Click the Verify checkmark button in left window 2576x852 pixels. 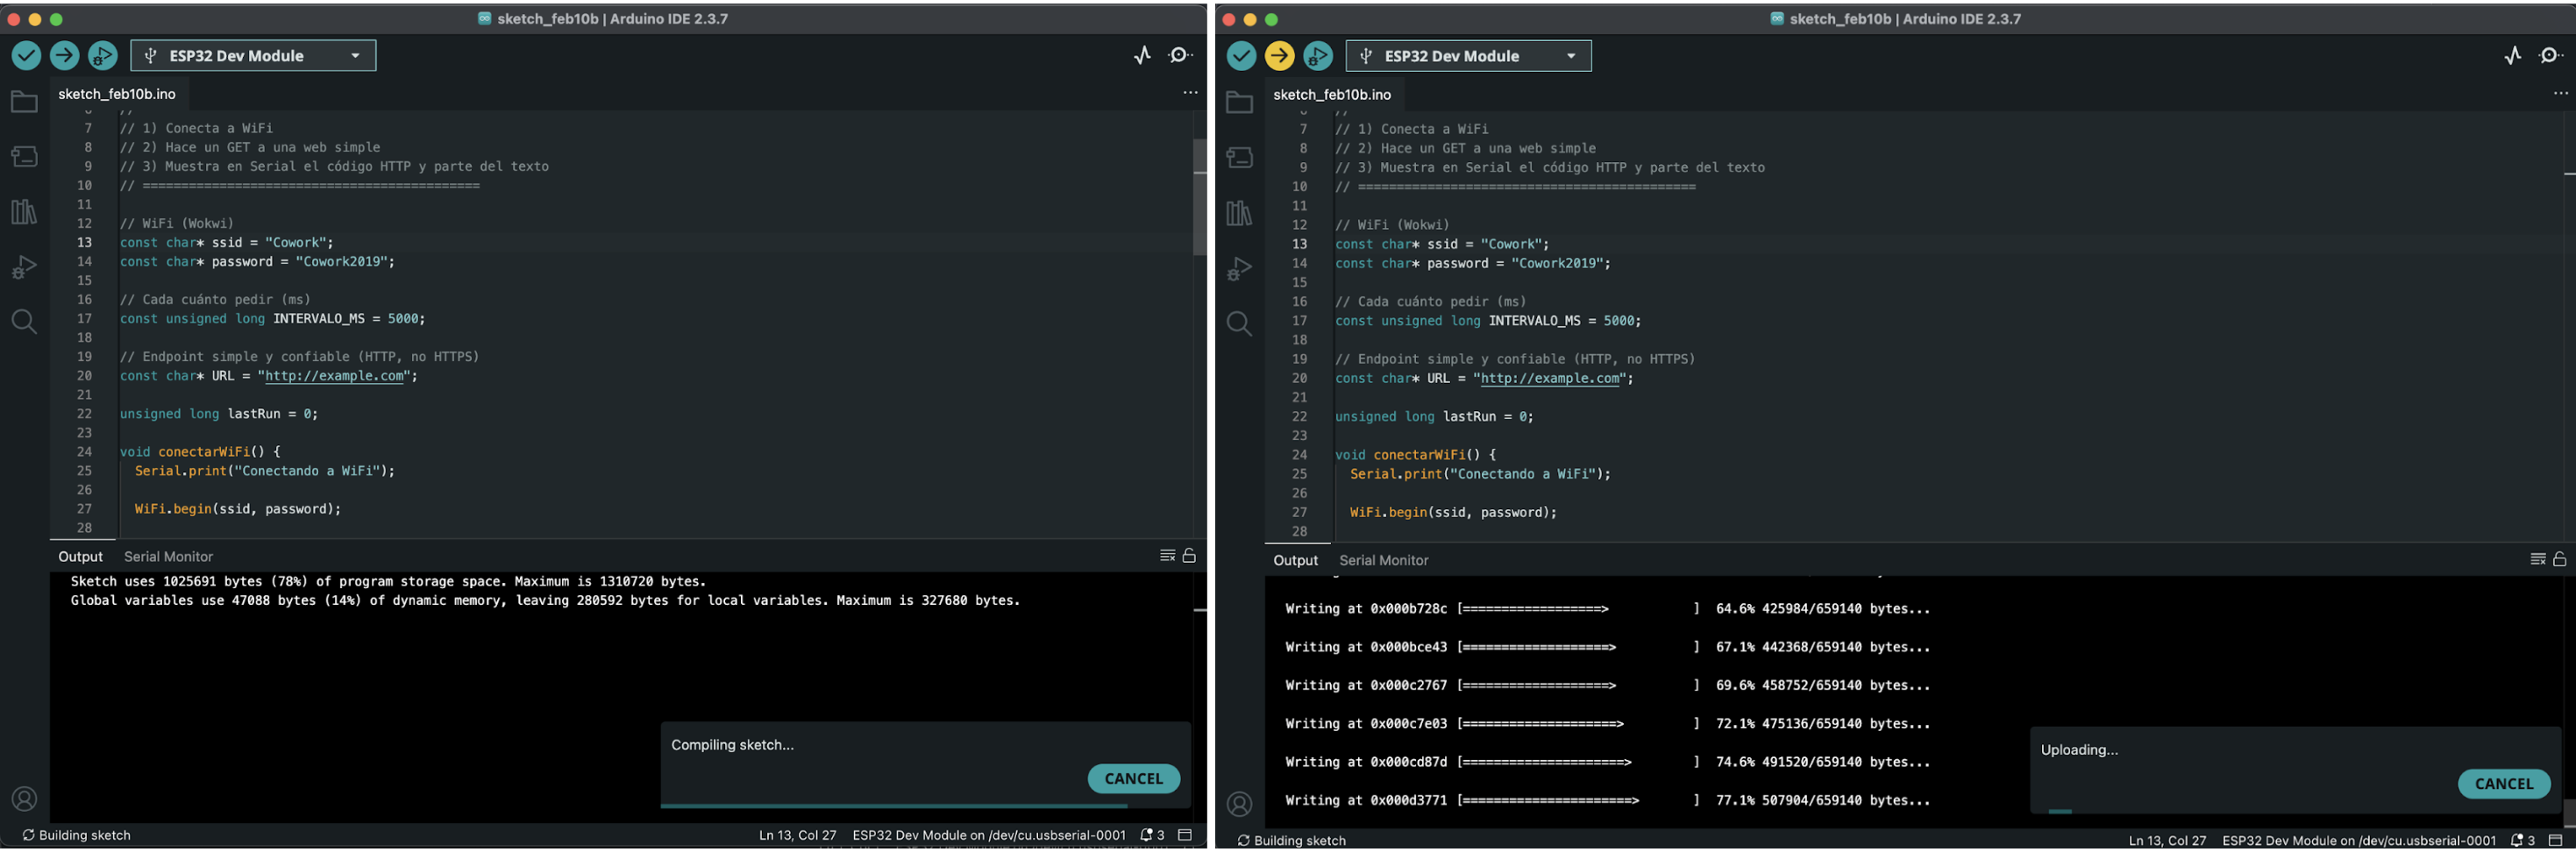pyautogui.click(x=26, y=56)
